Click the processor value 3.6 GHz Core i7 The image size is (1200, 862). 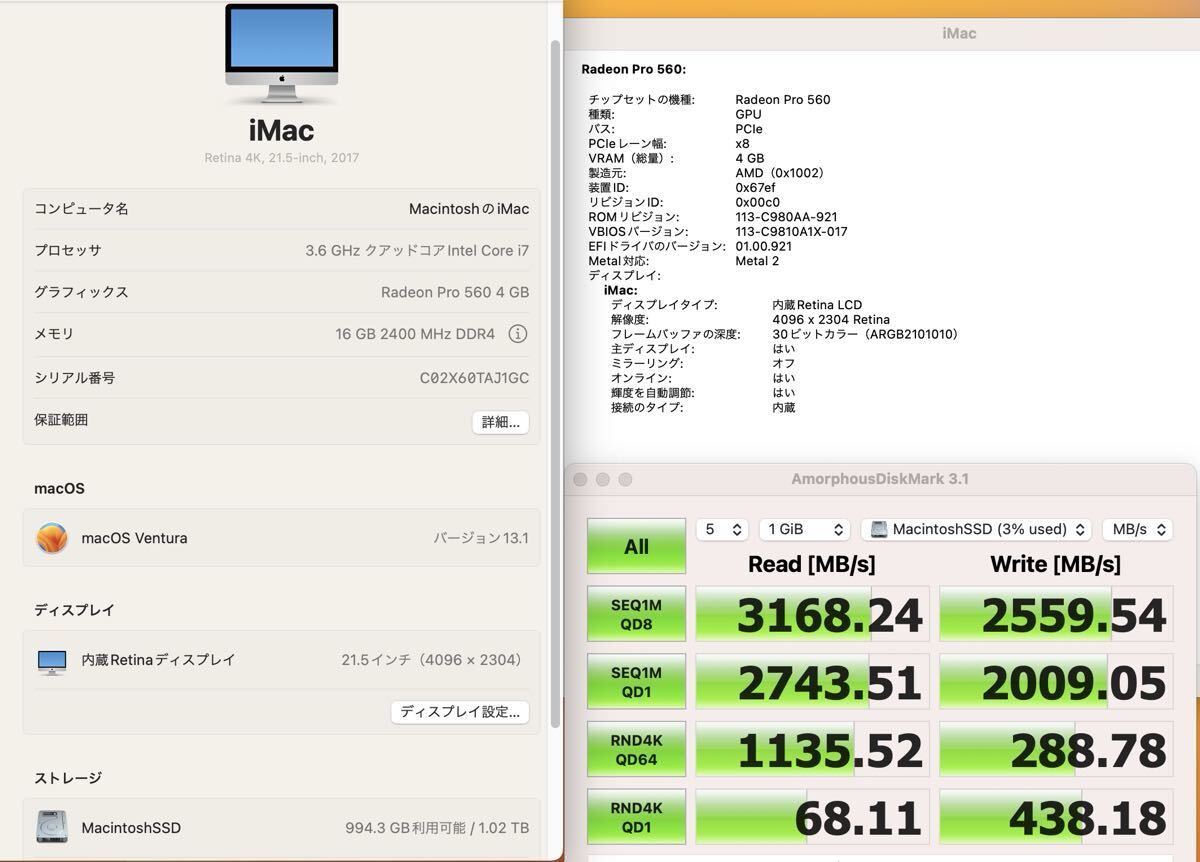[x=417, y=251]
